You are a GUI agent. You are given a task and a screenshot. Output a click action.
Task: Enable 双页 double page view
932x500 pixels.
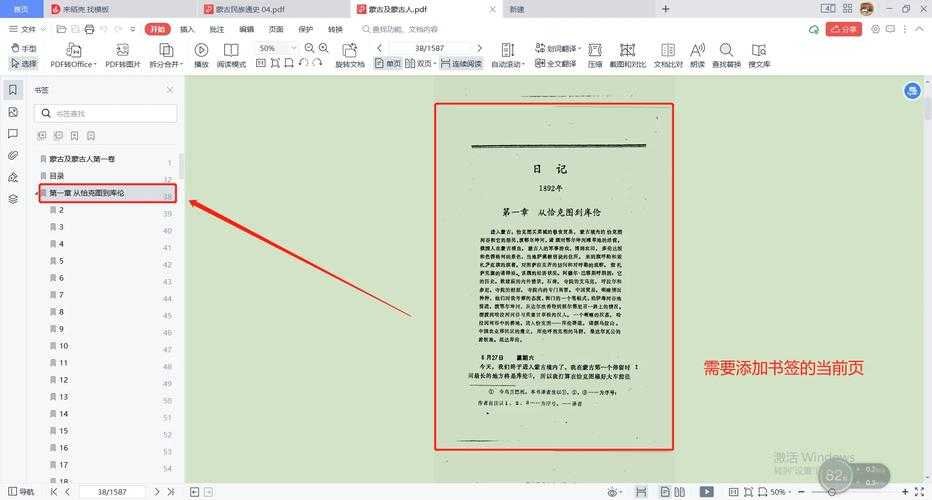[420, 64]
